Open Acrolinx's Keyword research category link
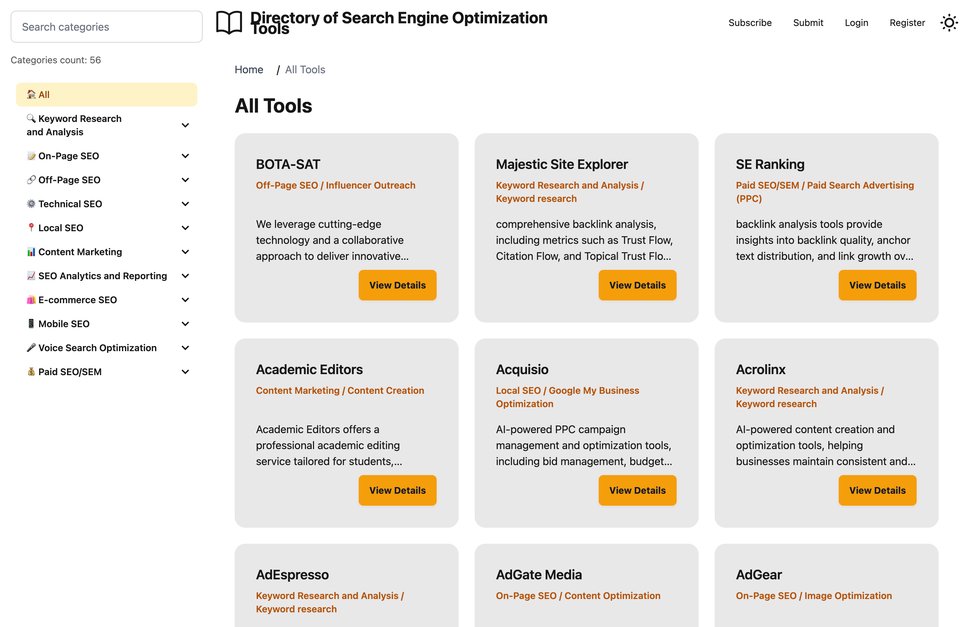 pos(810,397)
